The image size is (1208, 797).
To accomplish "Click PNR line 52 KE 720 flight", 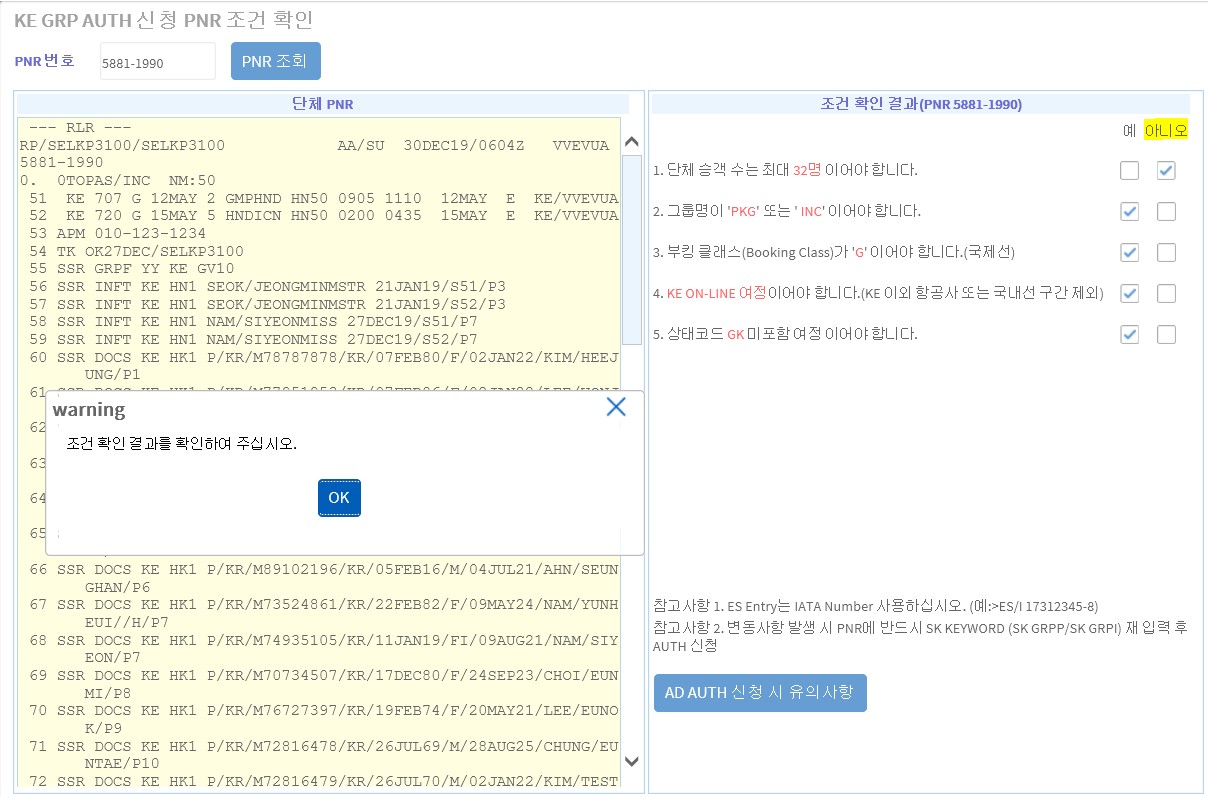I will click(x=324, y=216).
